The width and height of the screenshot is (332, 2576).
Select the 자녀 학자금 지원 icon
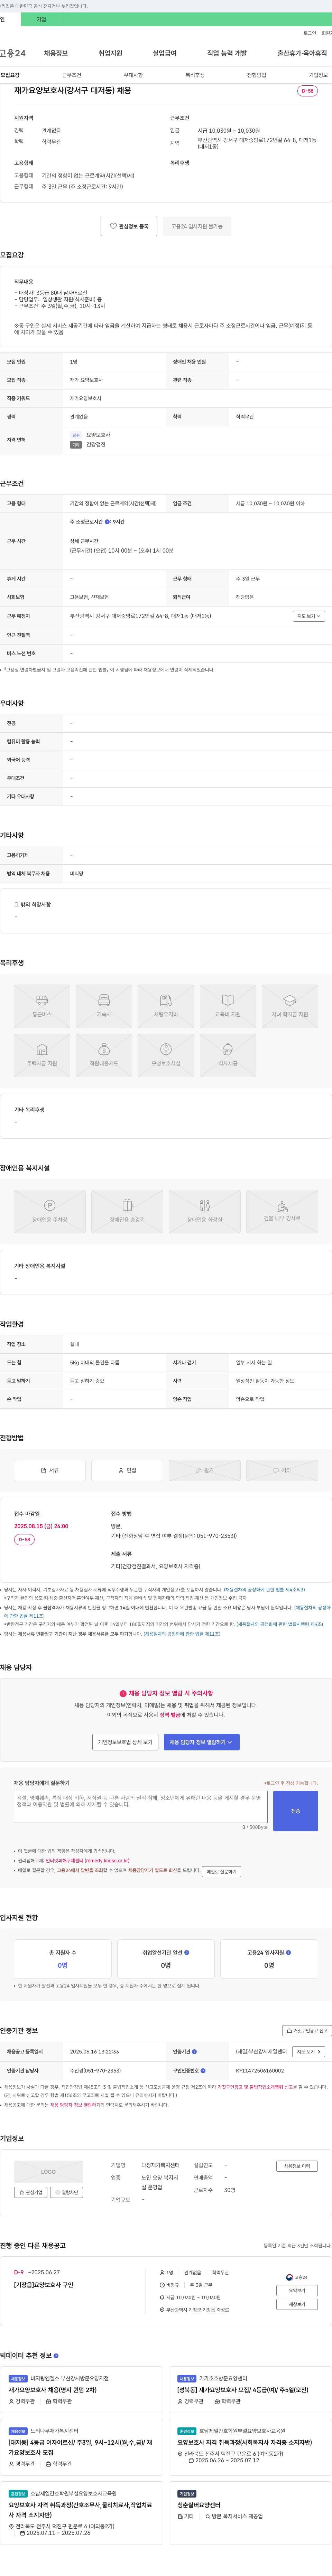pyautogui.click(x=290, y=1006)
